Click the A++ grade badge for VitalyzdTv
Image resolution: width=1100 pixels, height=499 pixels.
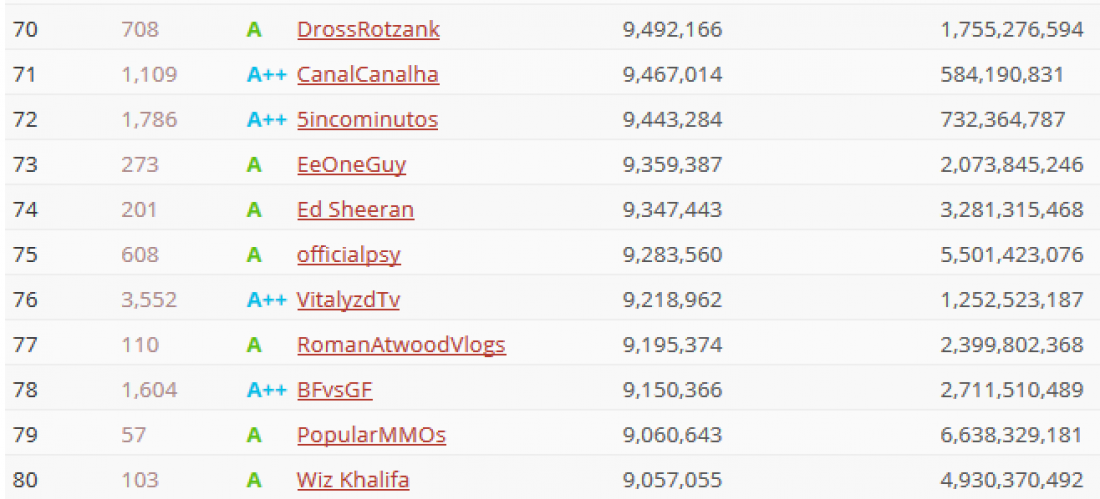coord(267,300)
